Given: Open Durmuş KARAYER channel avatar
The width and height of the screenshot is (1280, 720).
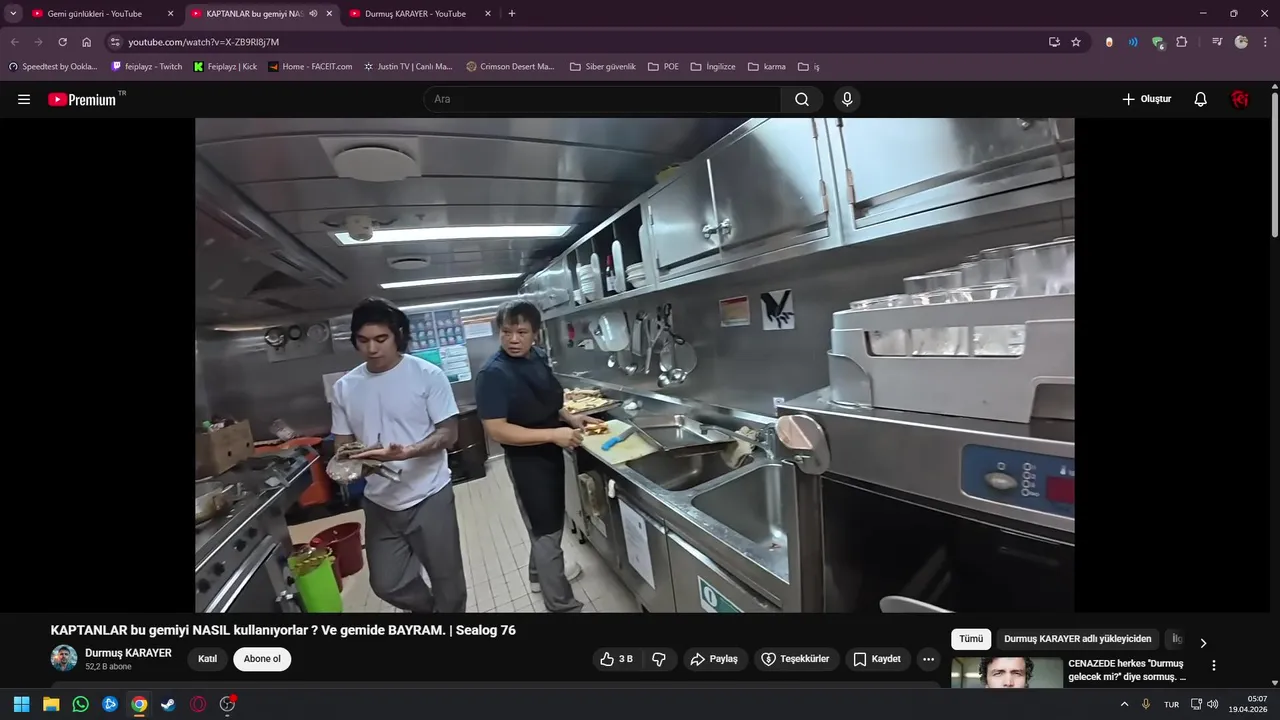Looking at the screenshot, I should [64, 658].
